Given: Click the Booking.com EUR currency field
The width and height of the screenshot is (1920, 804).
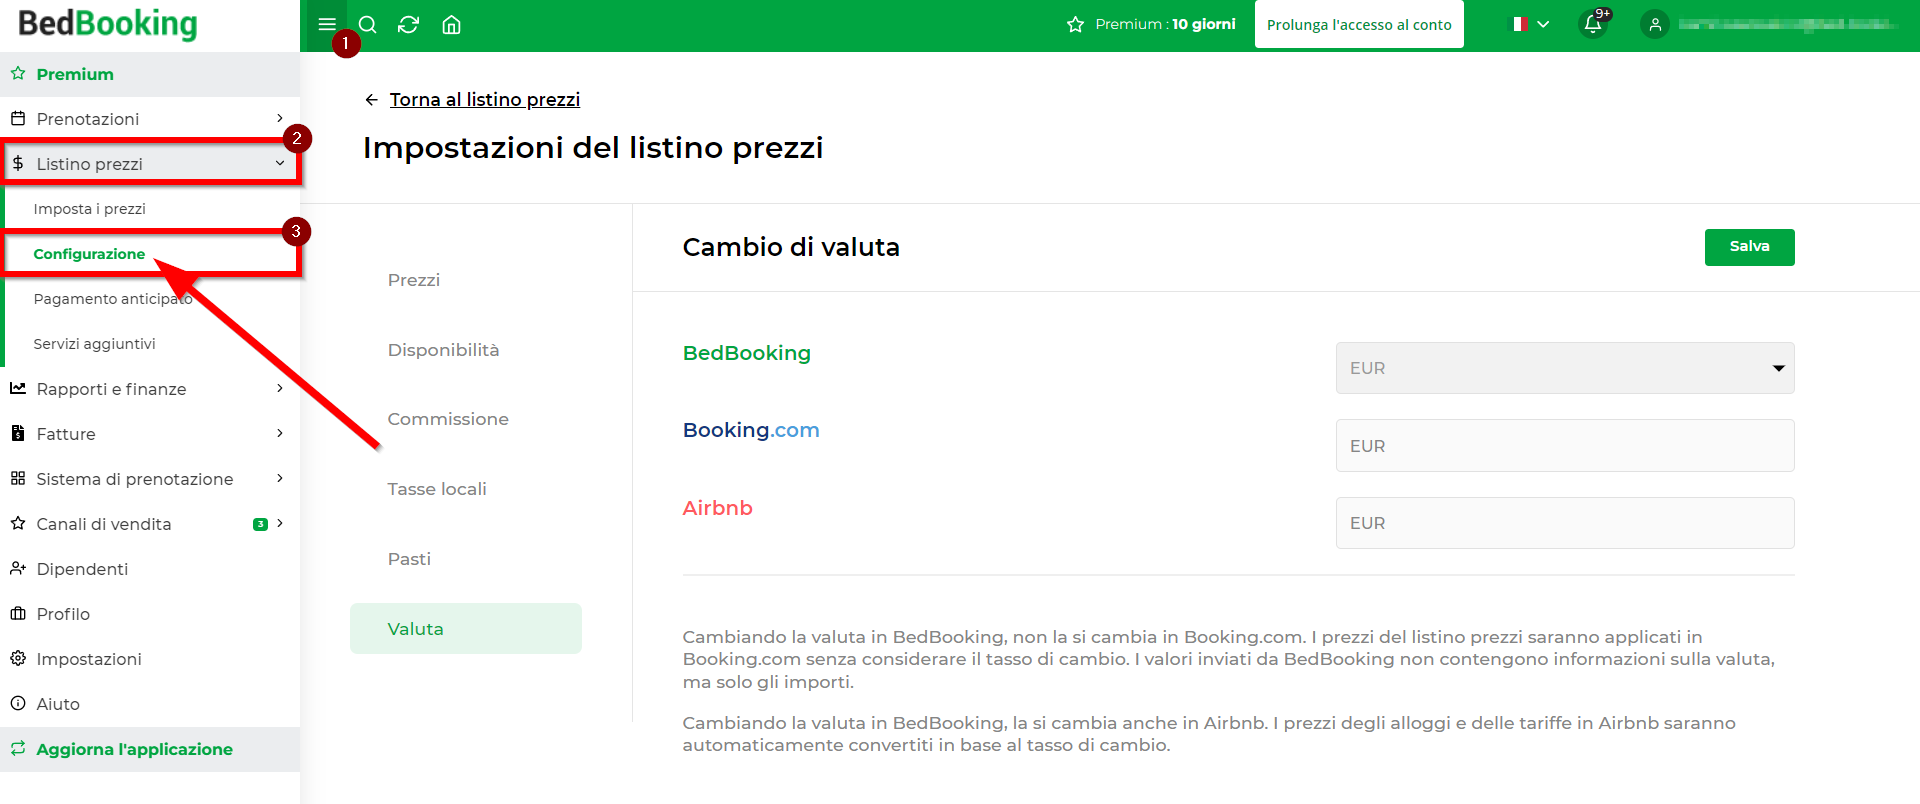Looking at the screenshot, I should tap(1565, 445).
